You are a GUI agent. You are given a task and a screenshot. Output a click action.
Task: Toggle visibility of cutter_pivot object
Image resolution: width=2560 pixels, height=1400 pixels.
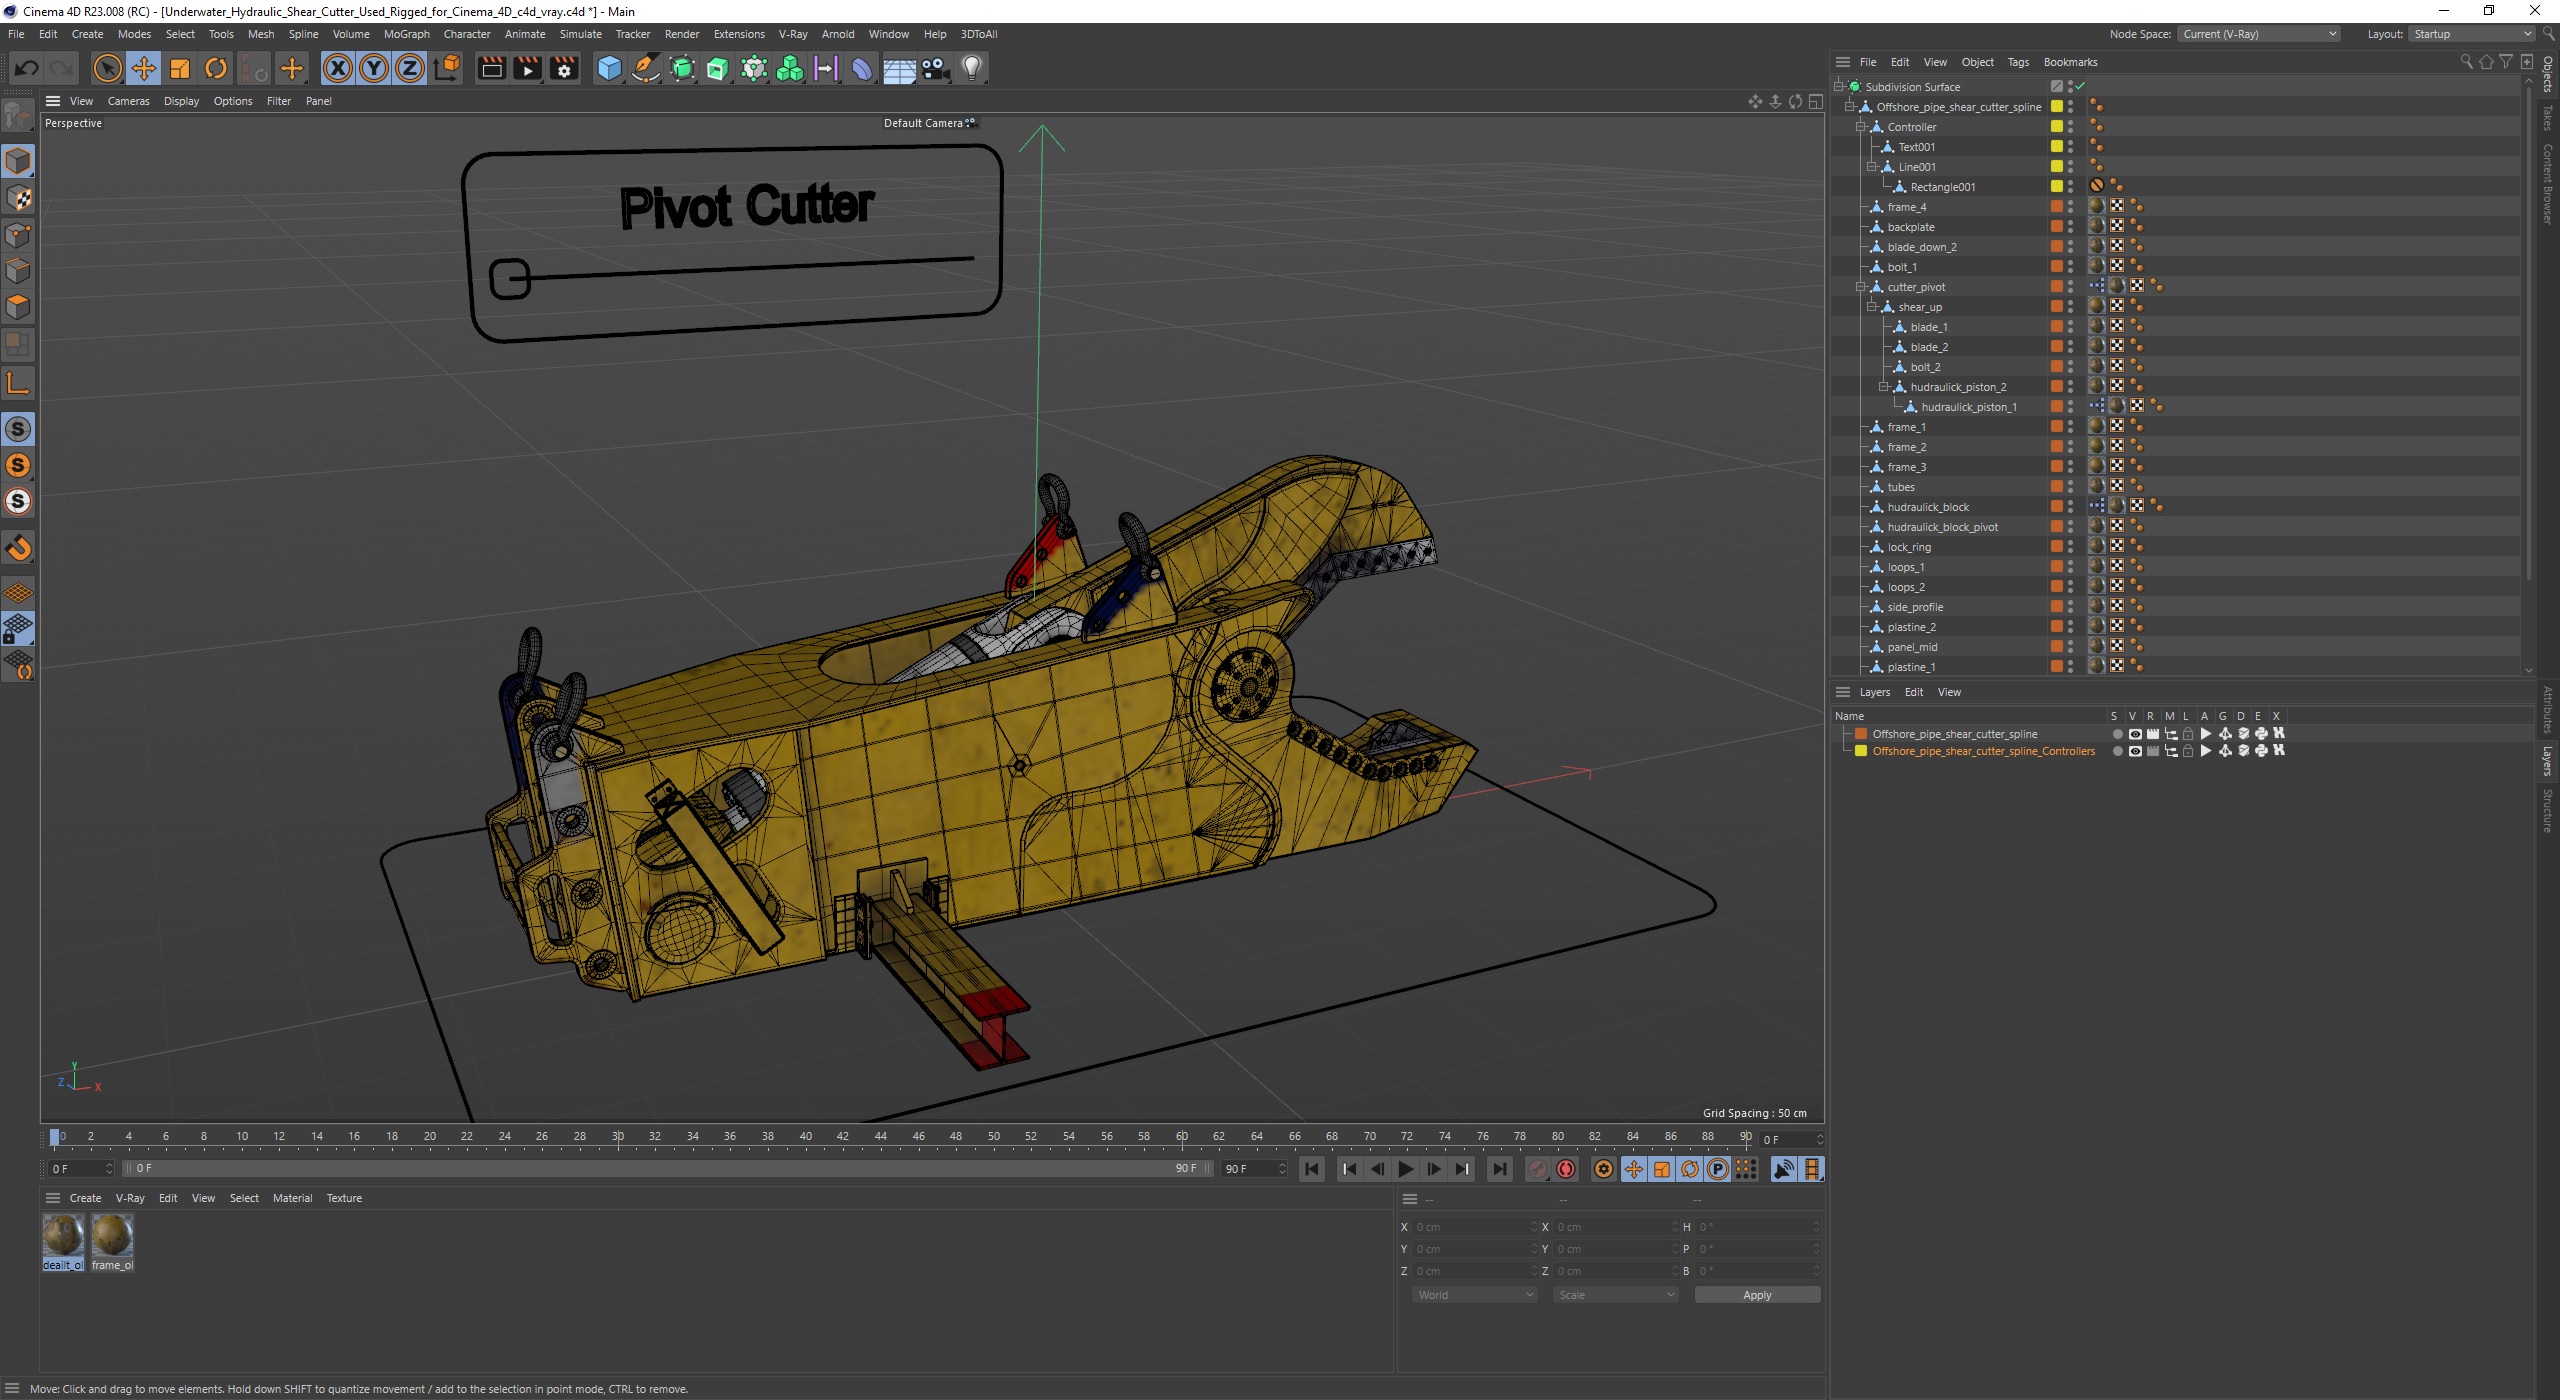(2070, 281)
